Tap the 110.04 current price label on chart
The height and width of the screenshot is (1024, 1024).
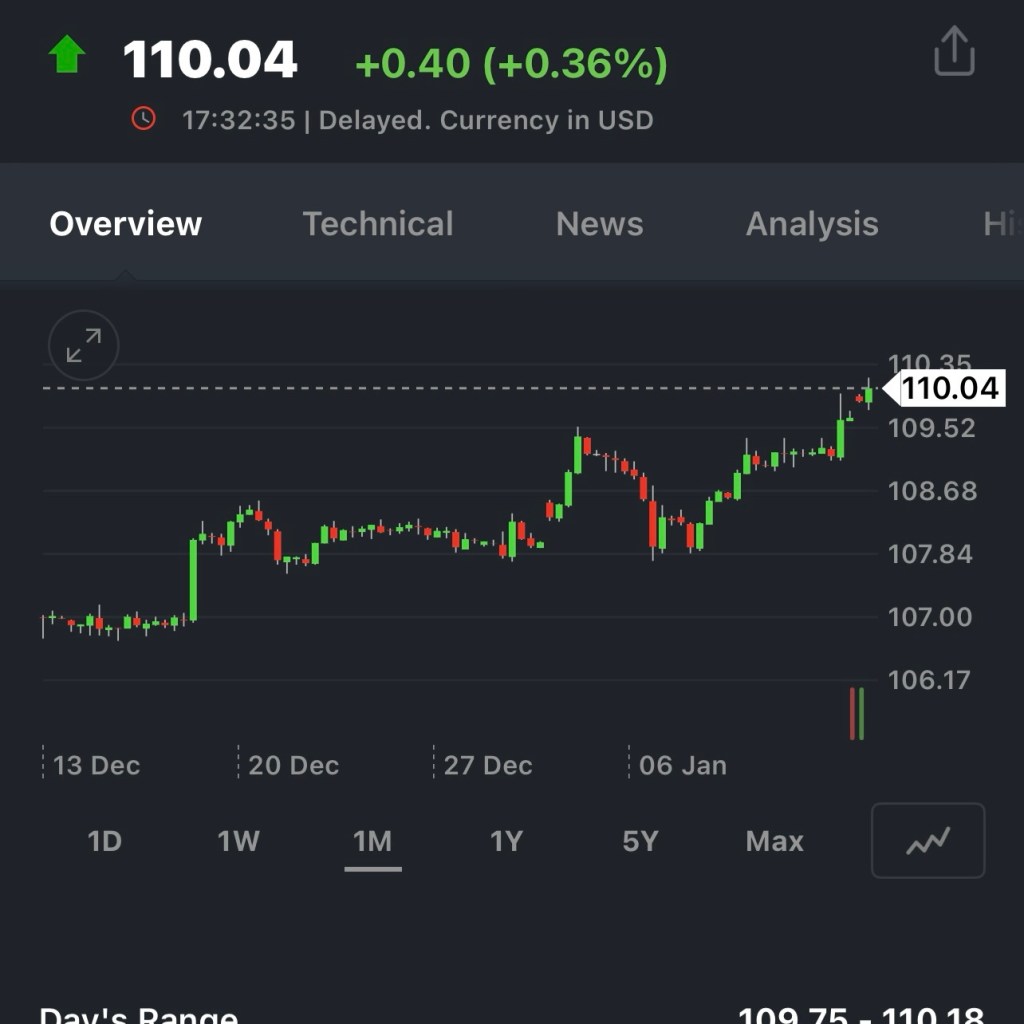(950, 388)
